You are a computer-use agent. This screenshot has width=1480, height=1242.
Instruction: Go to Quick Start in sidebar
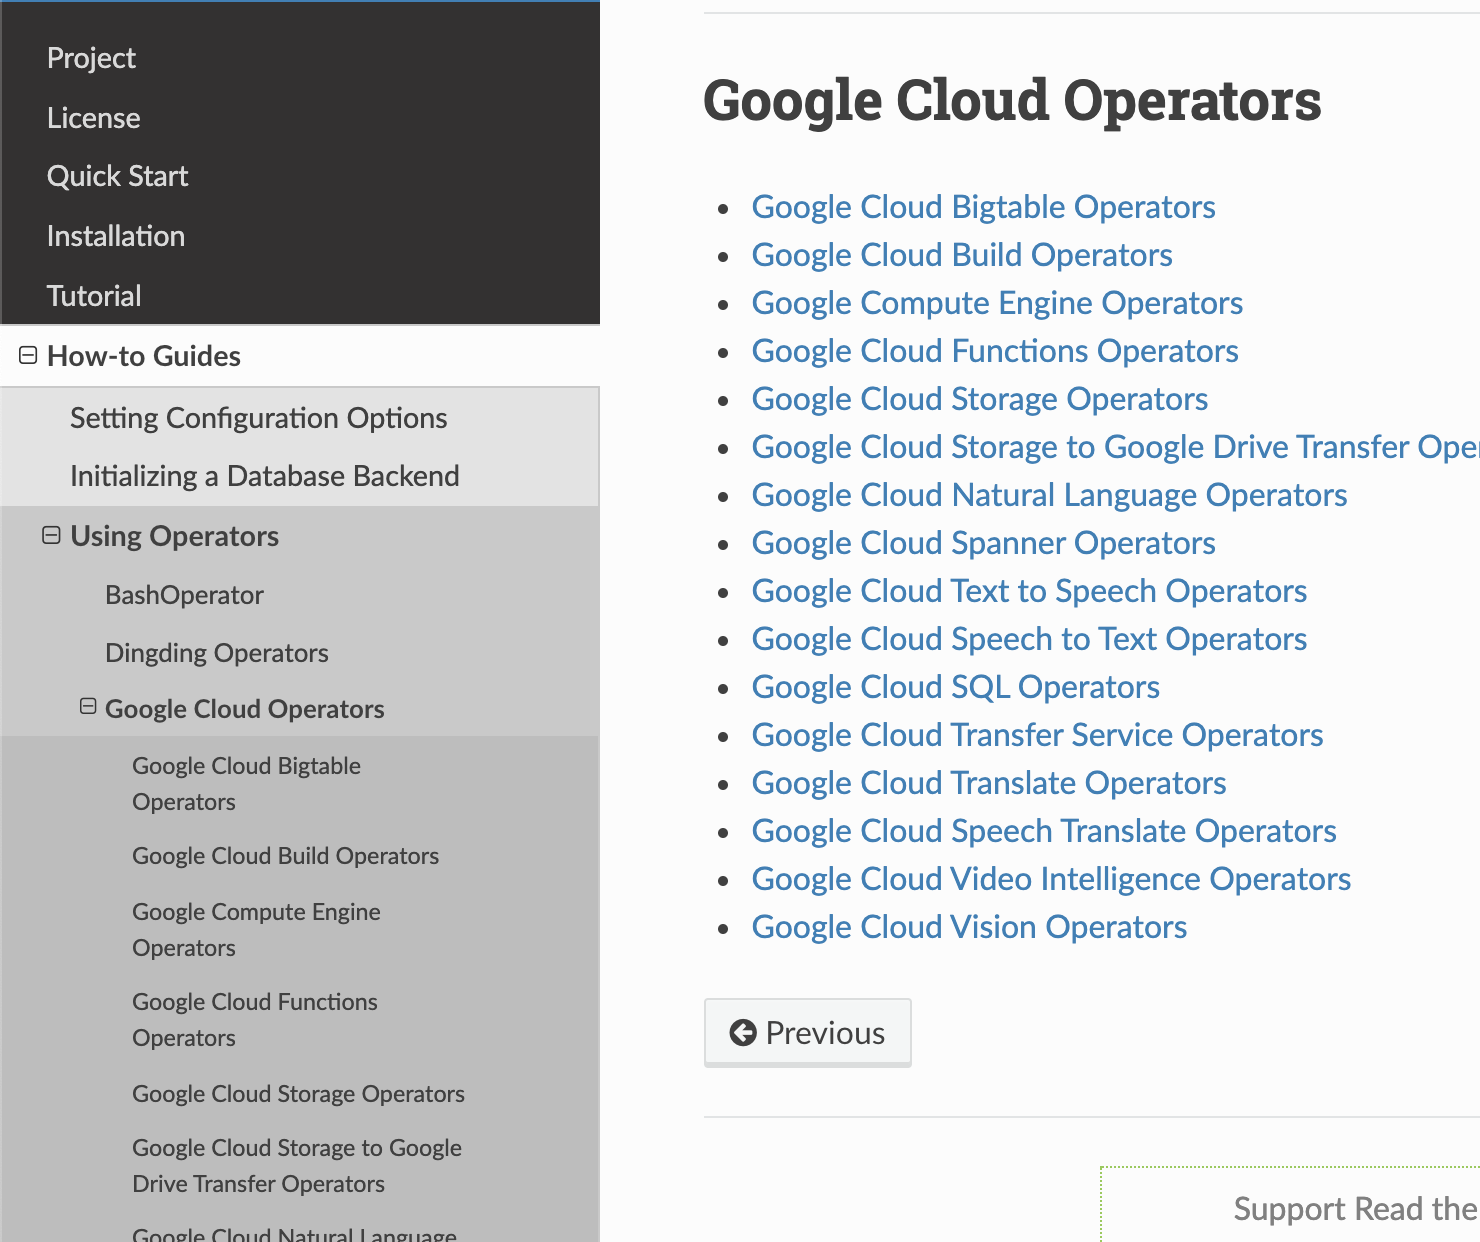pos(117,176)
